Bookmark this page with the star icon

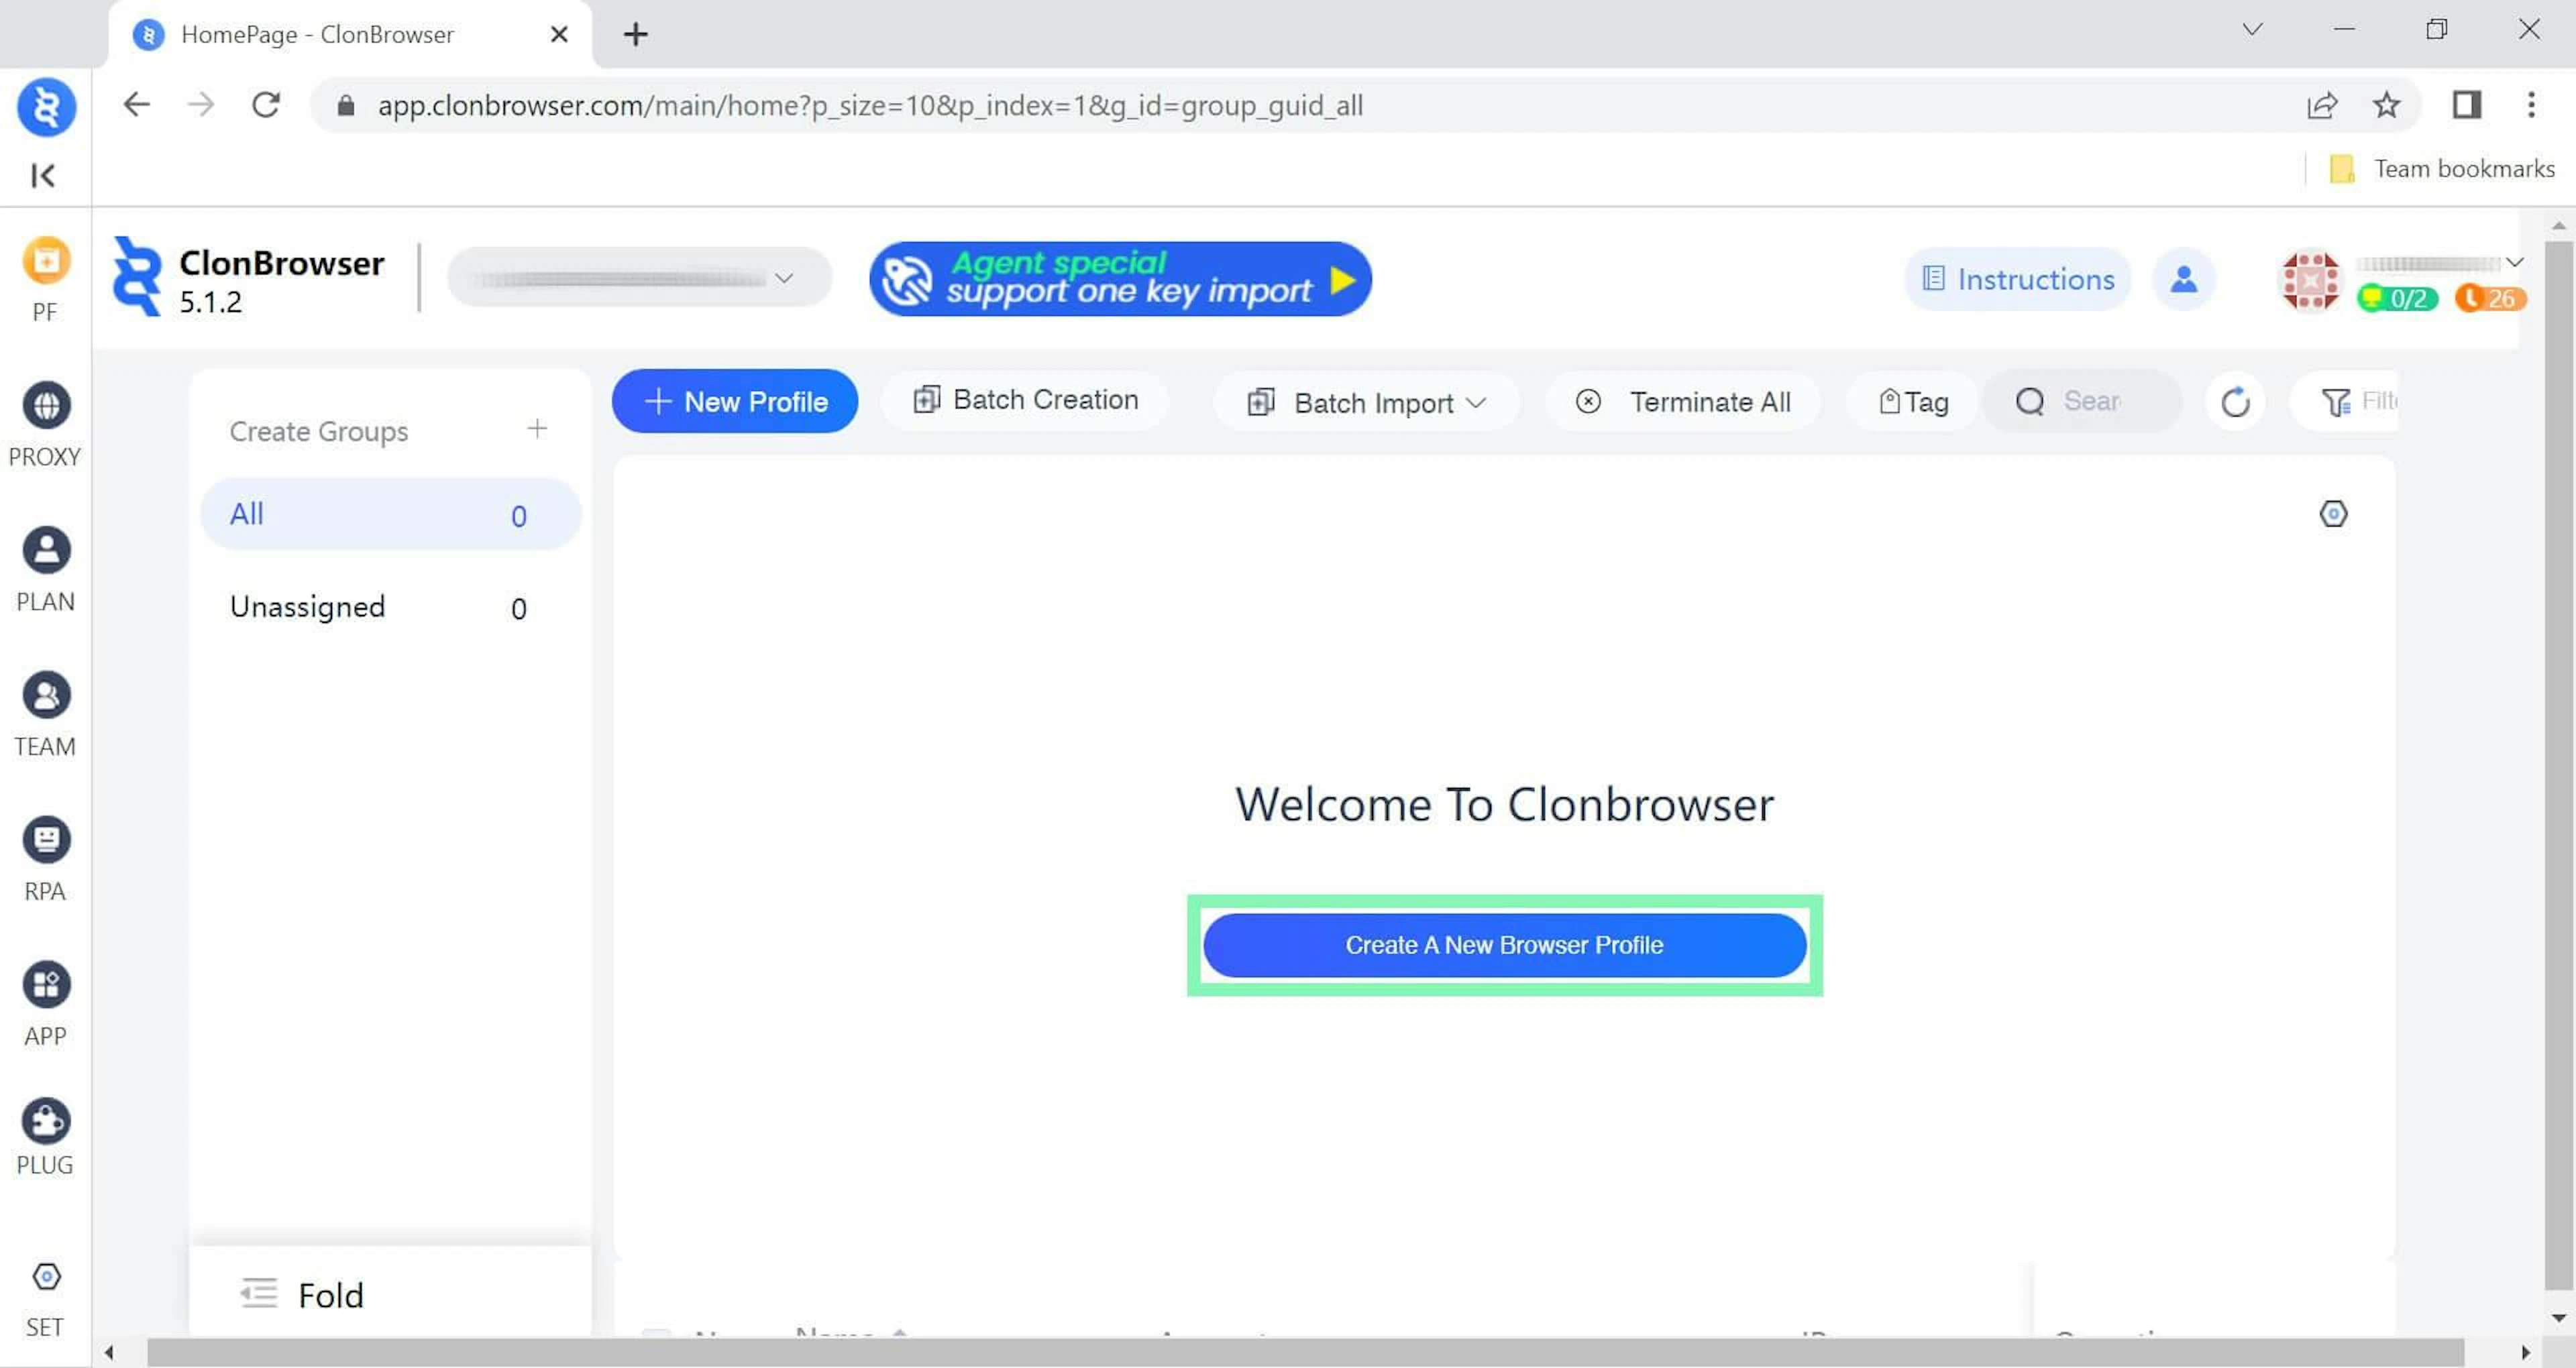pos(2387,104)
